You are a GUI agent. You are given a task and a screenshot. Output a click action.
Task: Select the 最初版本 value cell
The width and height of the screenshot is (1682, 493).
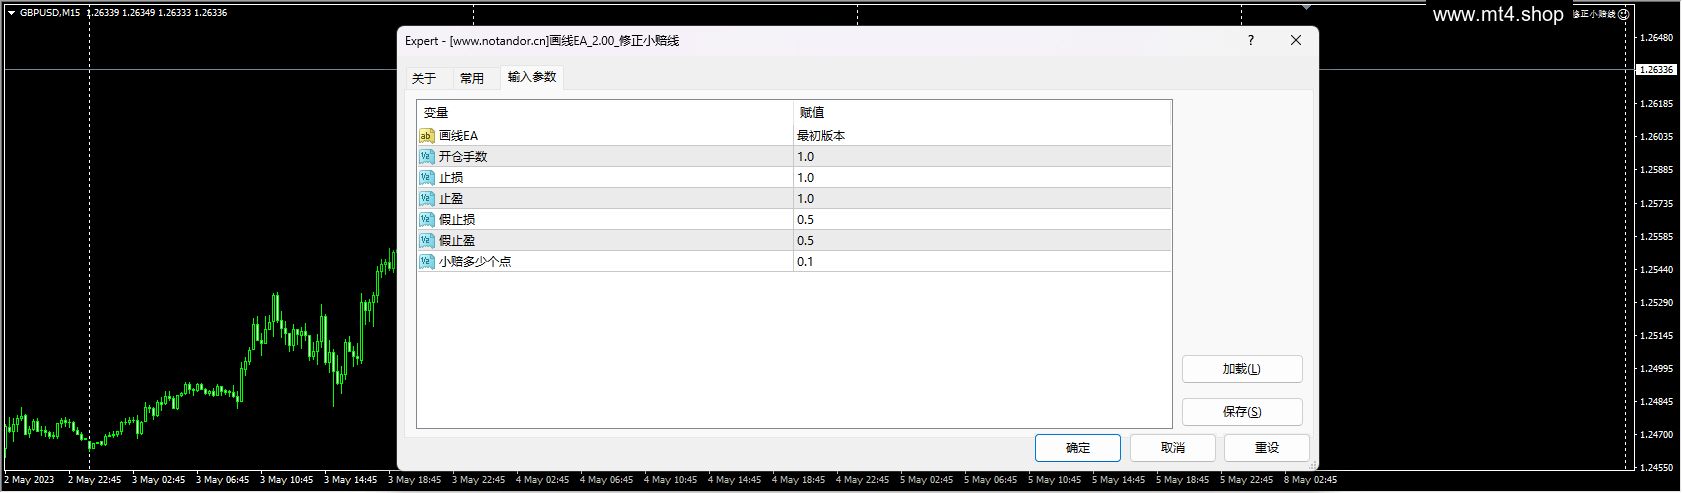(982, 136)
